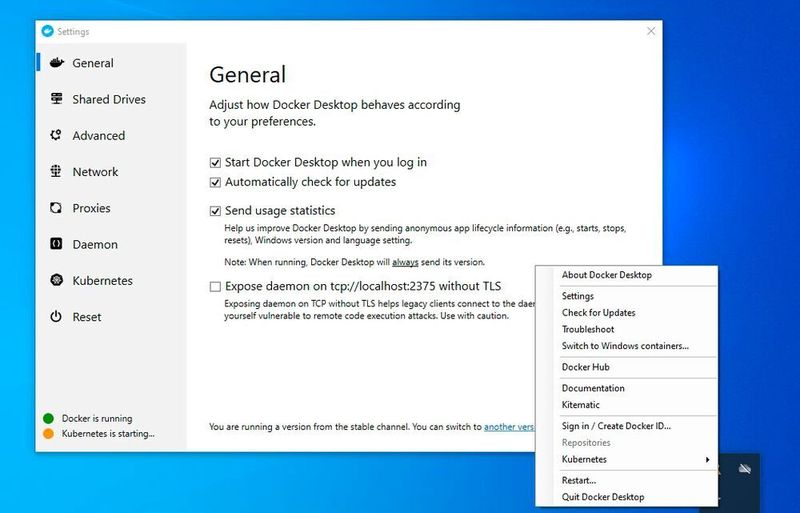Click the Docker whale icon in title bar
Viewport: 800px width, 513px height.
tap(47, 31)
